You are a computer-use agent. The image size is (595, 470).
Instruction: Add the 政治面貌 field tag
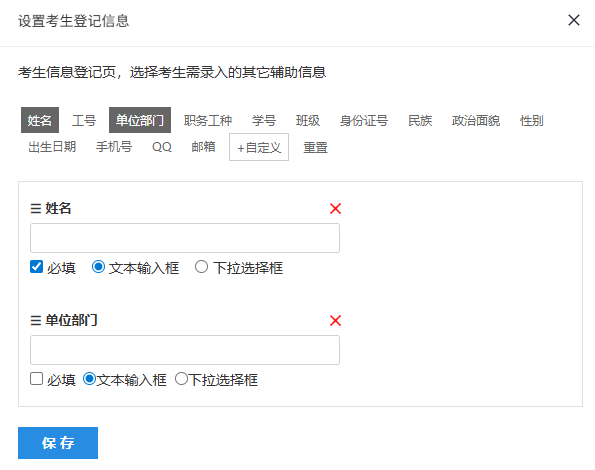click(475, 121)
